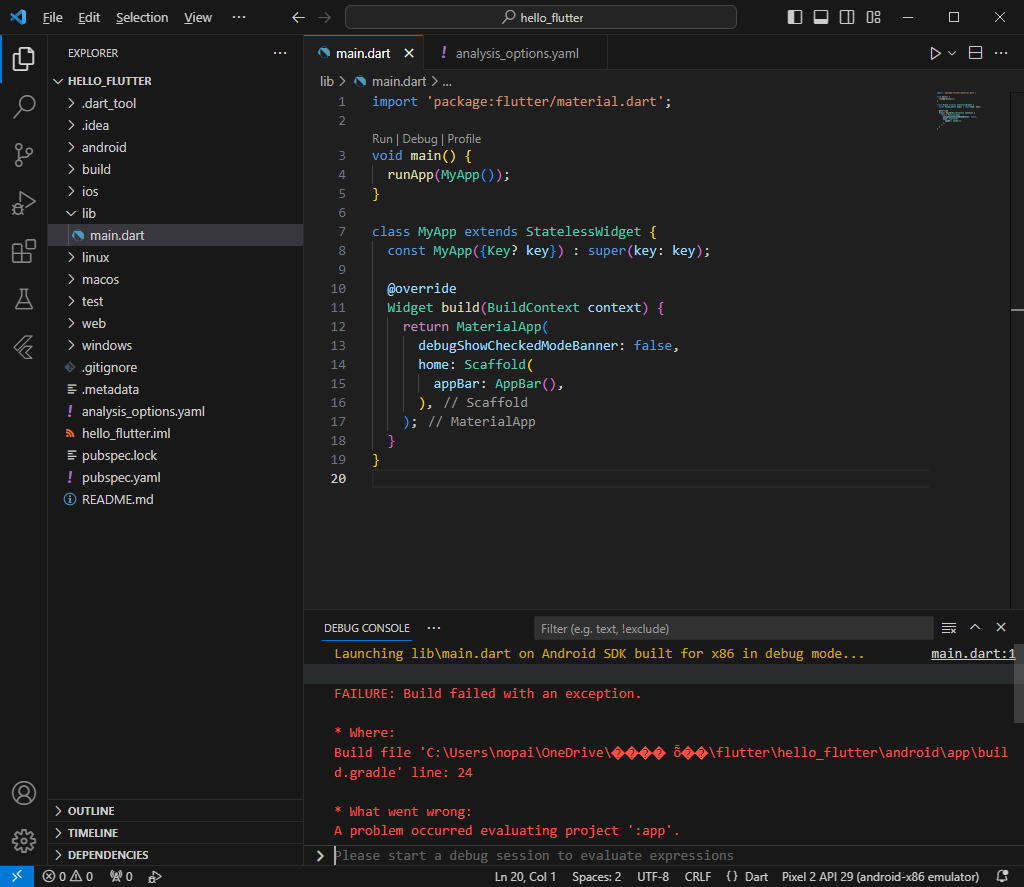The width and height of the screenshot is (1024, 887).
Task: Click the ports forwarded status bar indicator
Action: 121,877
